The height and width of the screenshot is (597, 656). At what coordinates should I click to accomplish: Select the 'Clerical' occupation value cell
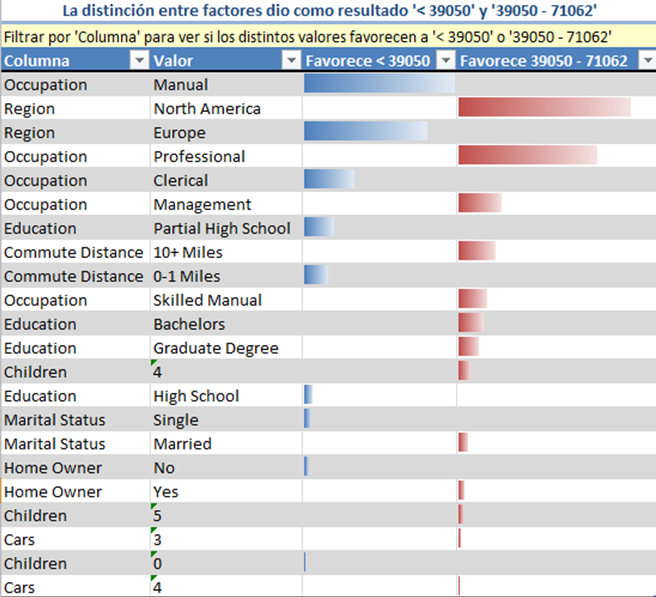(x=181, y=181)
